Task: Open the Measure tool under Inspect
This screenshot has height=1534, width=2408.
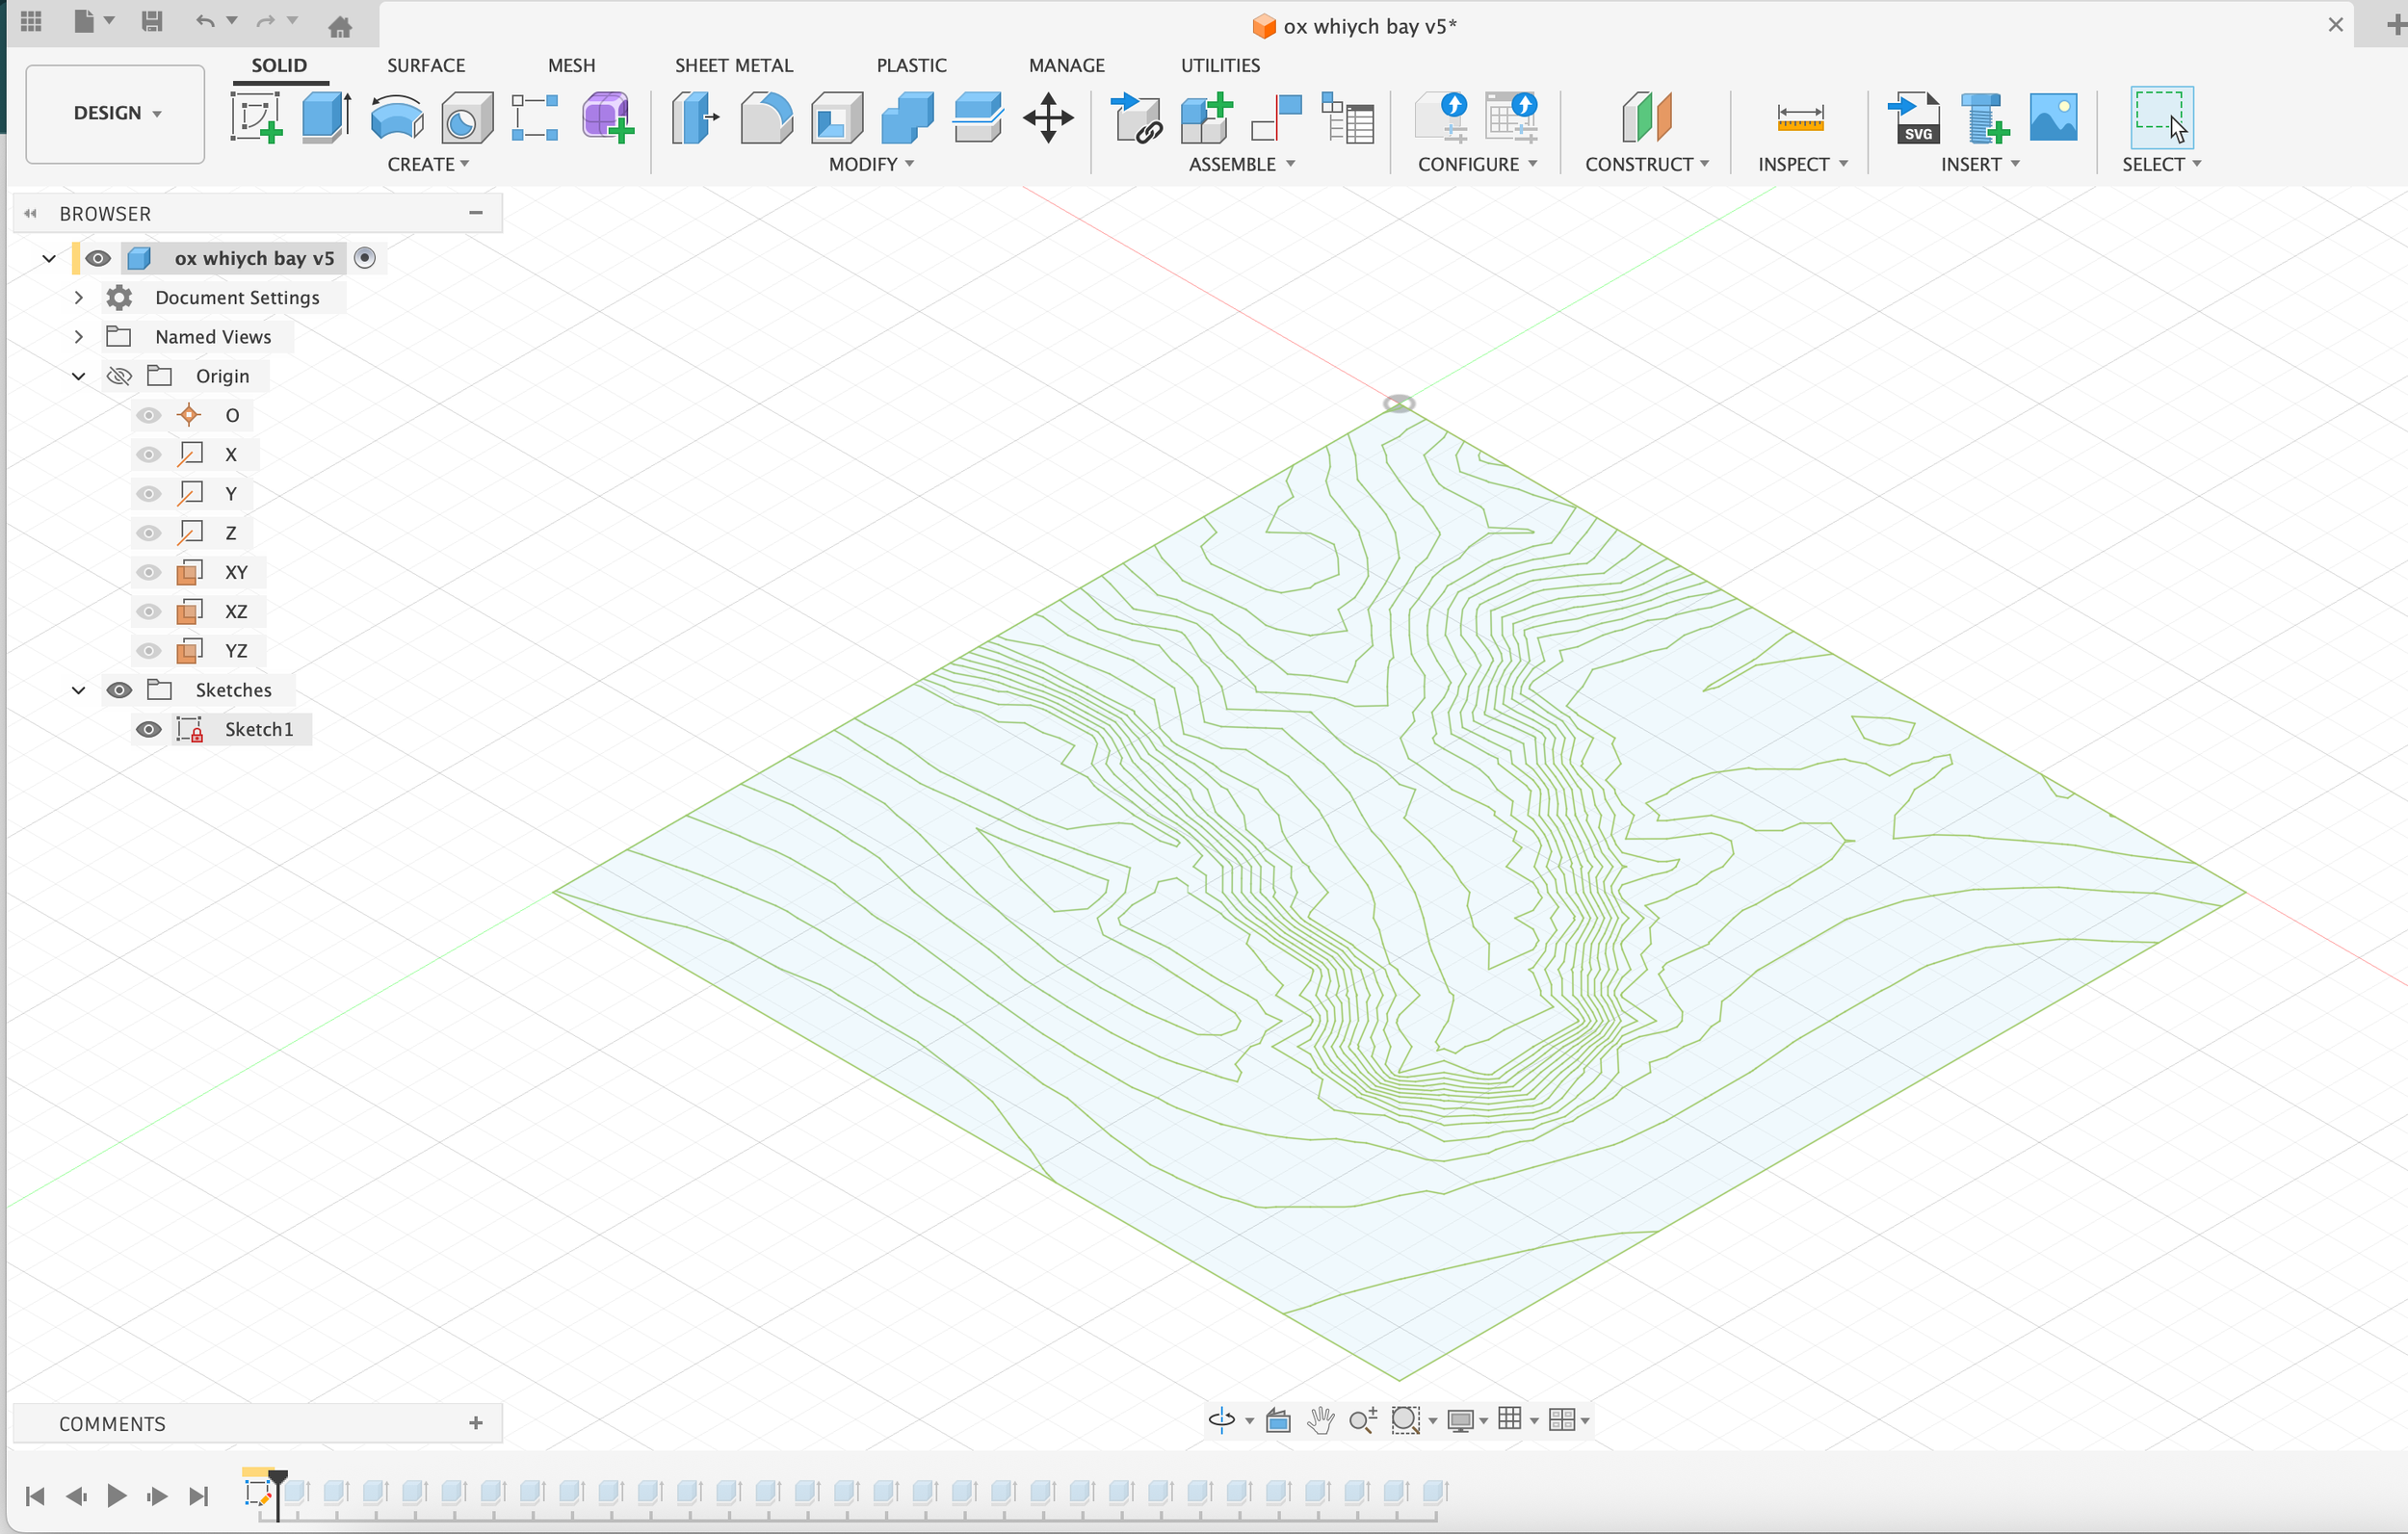Action: [1799, 118]
